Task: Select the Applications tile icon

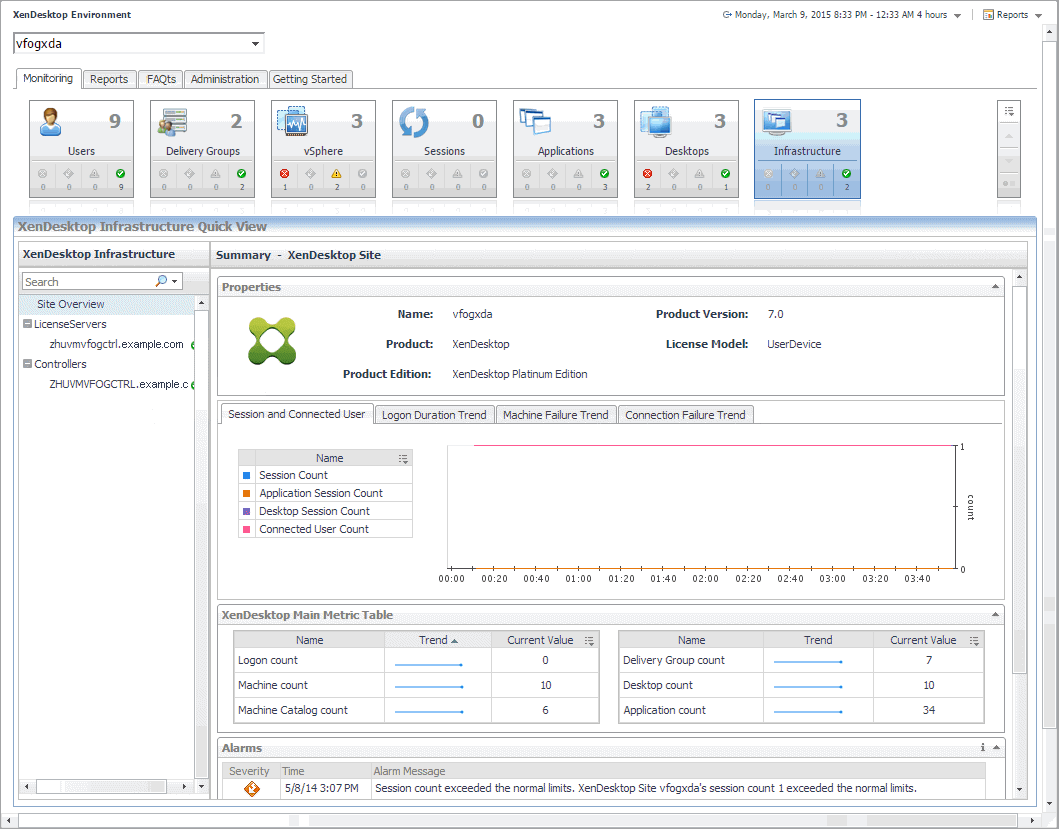Action: pyautogui.click(x=535, y=122)
